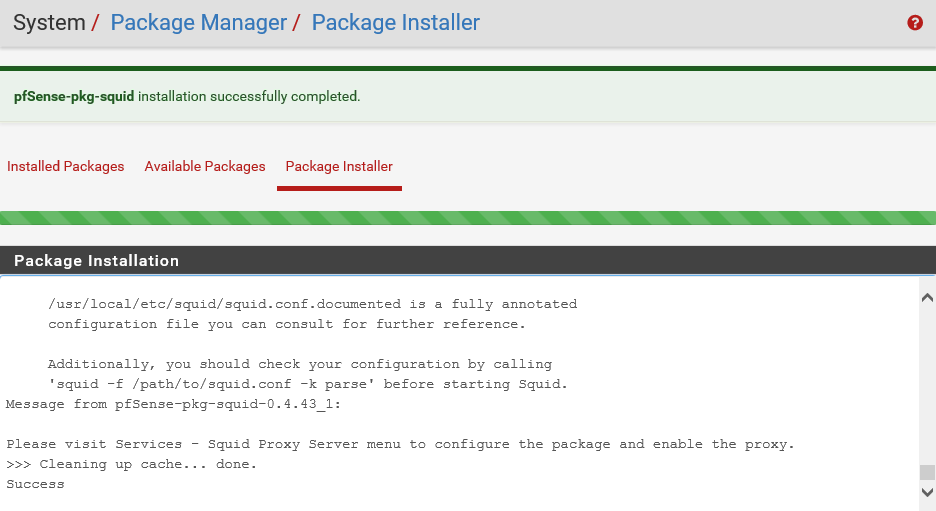Viewport: 936px width, 511px height.
Task: Place cursor on the Success log line
Action: [x=35, y=484]
